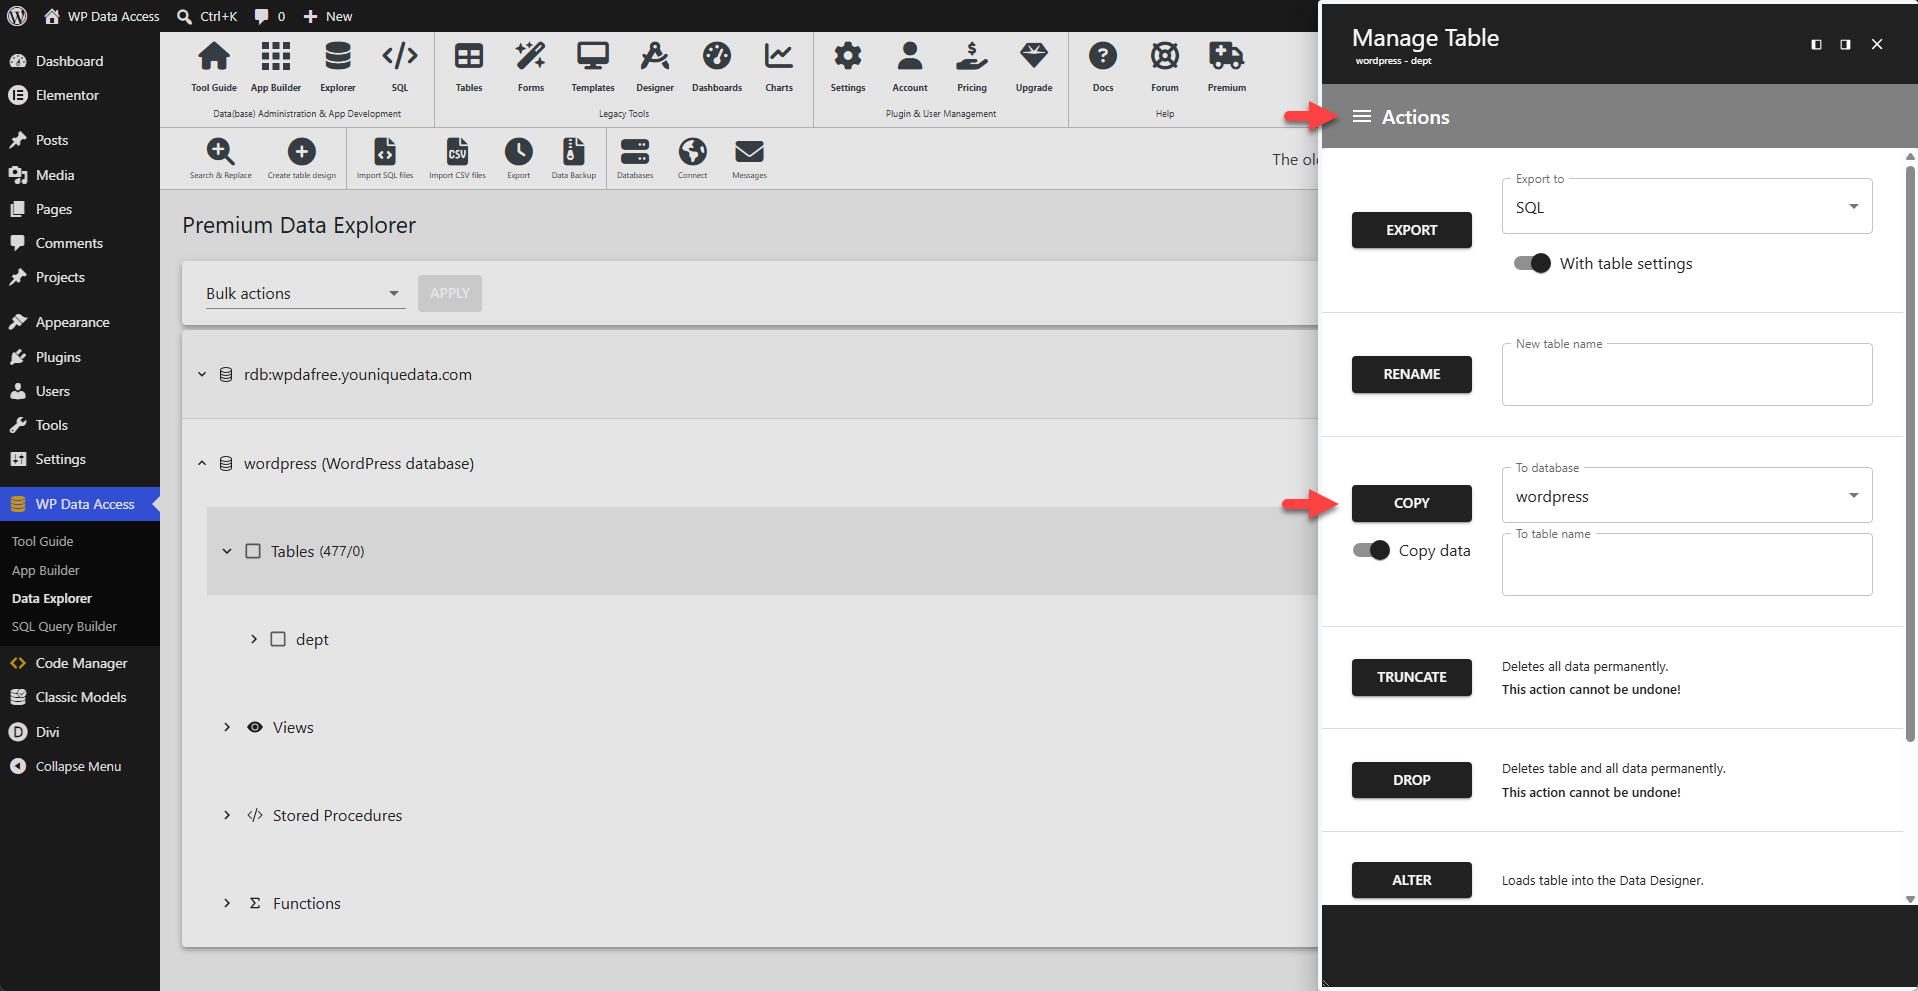Open Plugins menu in sidebar
This screenshot has width=1918, height=991.
tap(80, 357)
